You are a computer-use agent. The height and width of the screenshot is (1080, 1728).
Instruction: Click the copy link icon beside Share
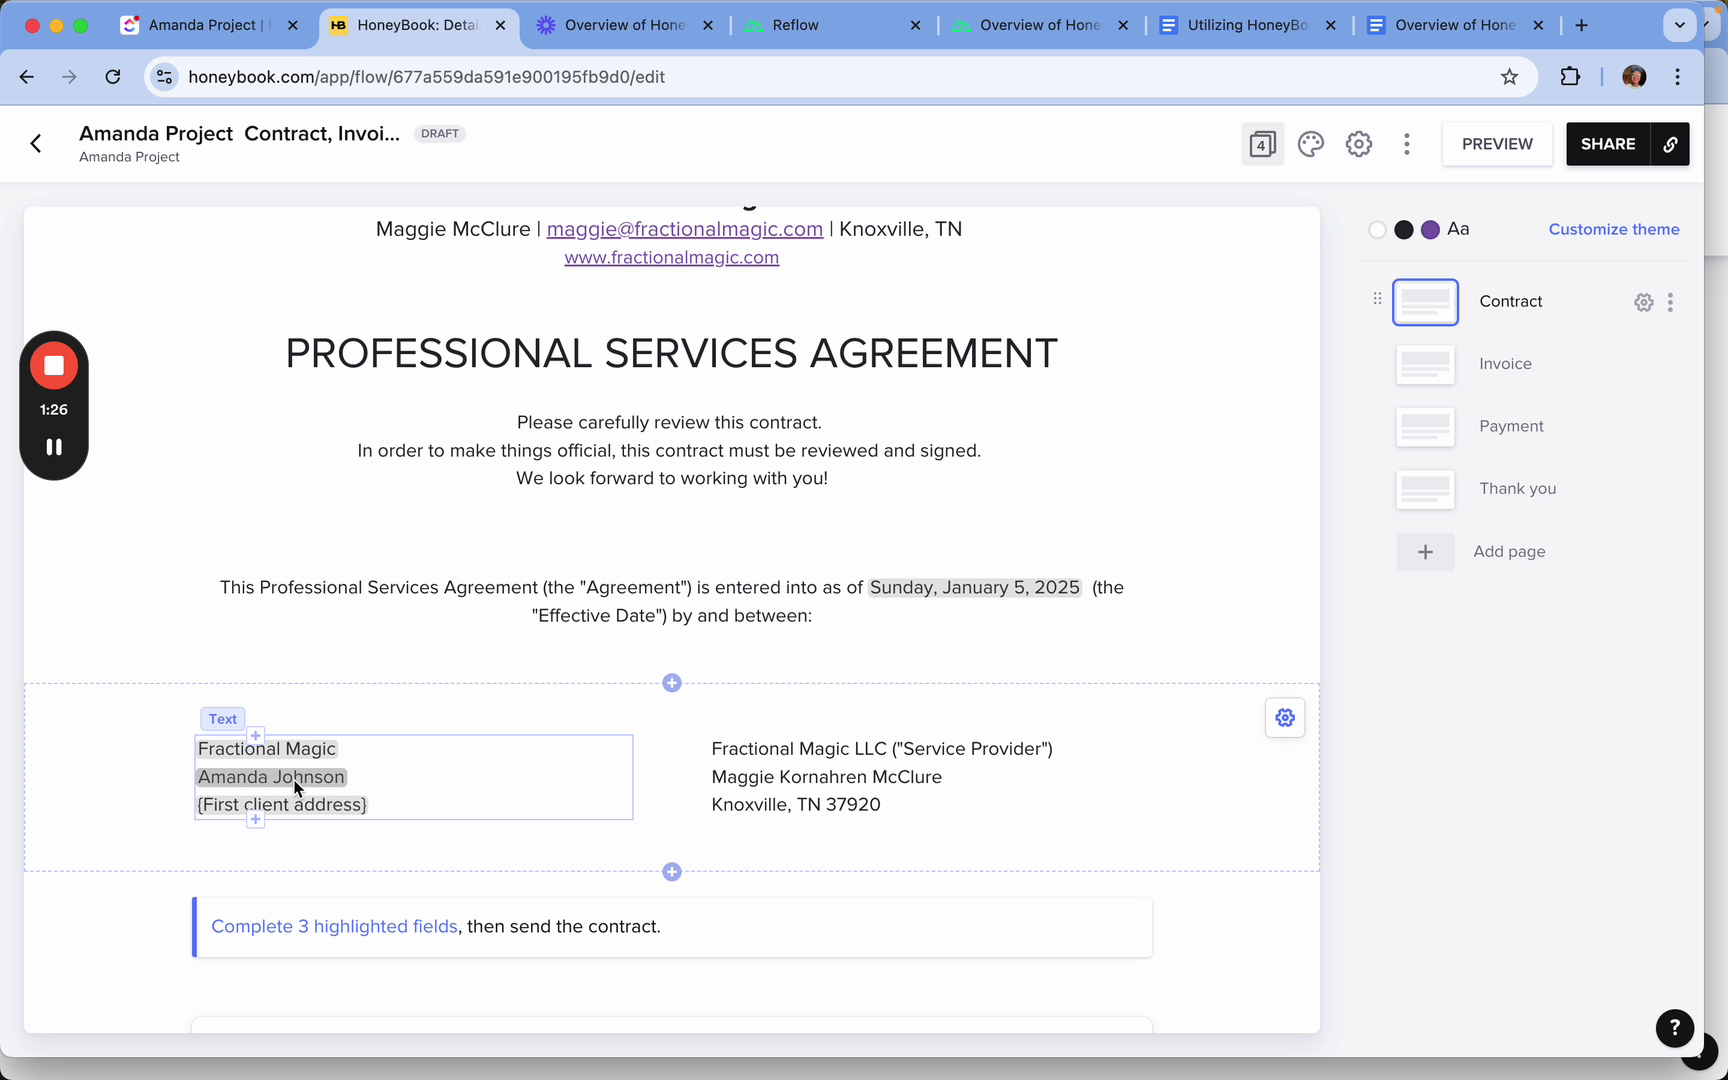click(x=1670, y=144)
